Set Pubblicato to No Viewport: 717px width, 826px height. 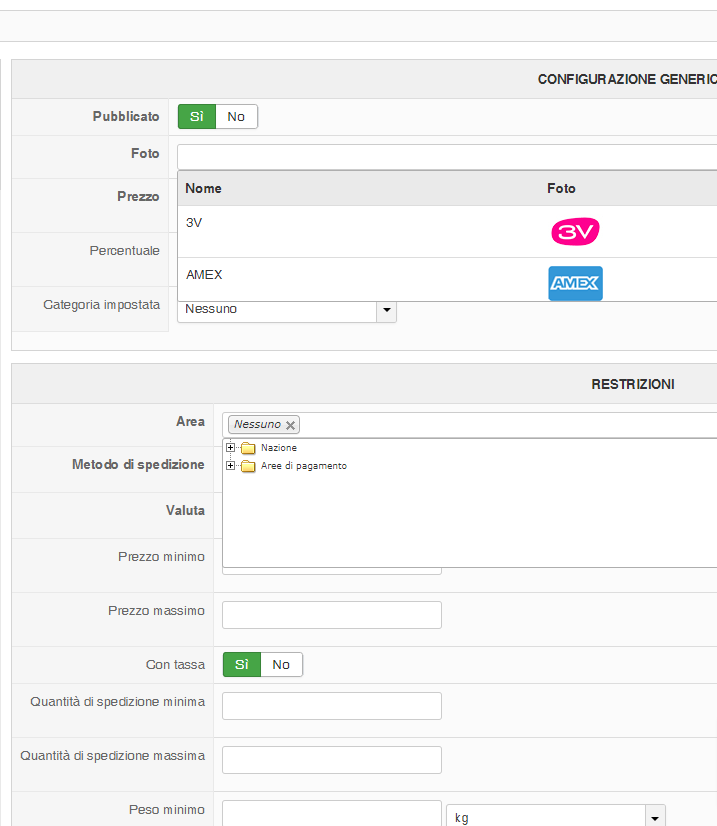click(236, 117)
